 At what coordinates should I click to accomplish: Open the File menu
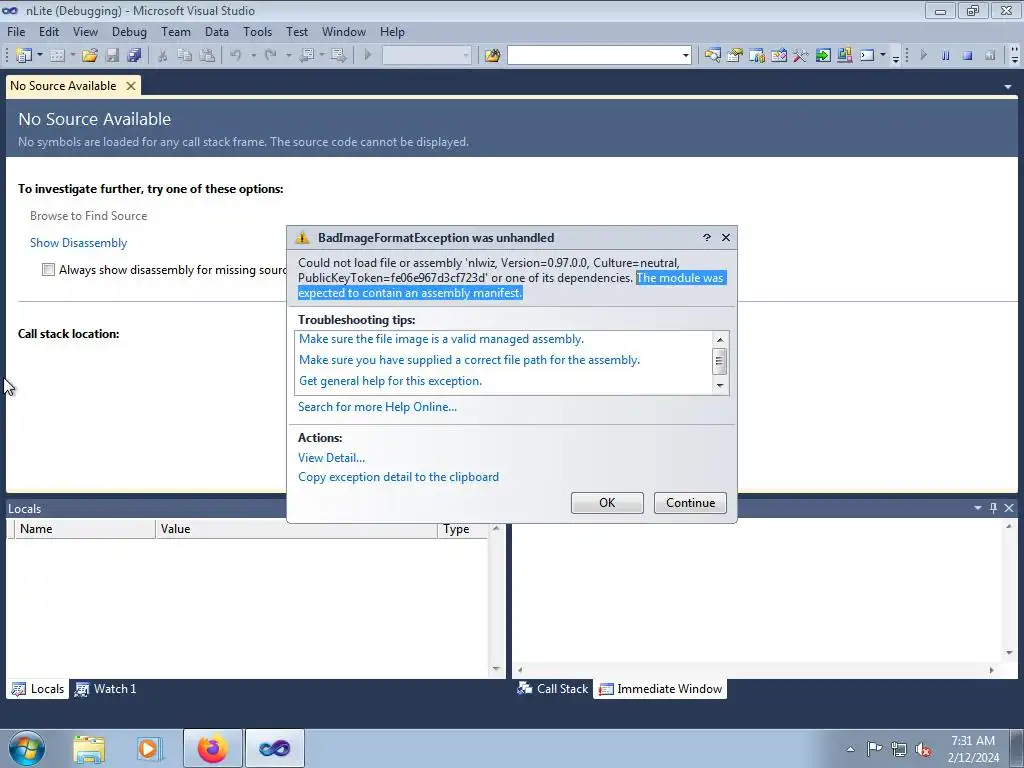tap(16, 31)
